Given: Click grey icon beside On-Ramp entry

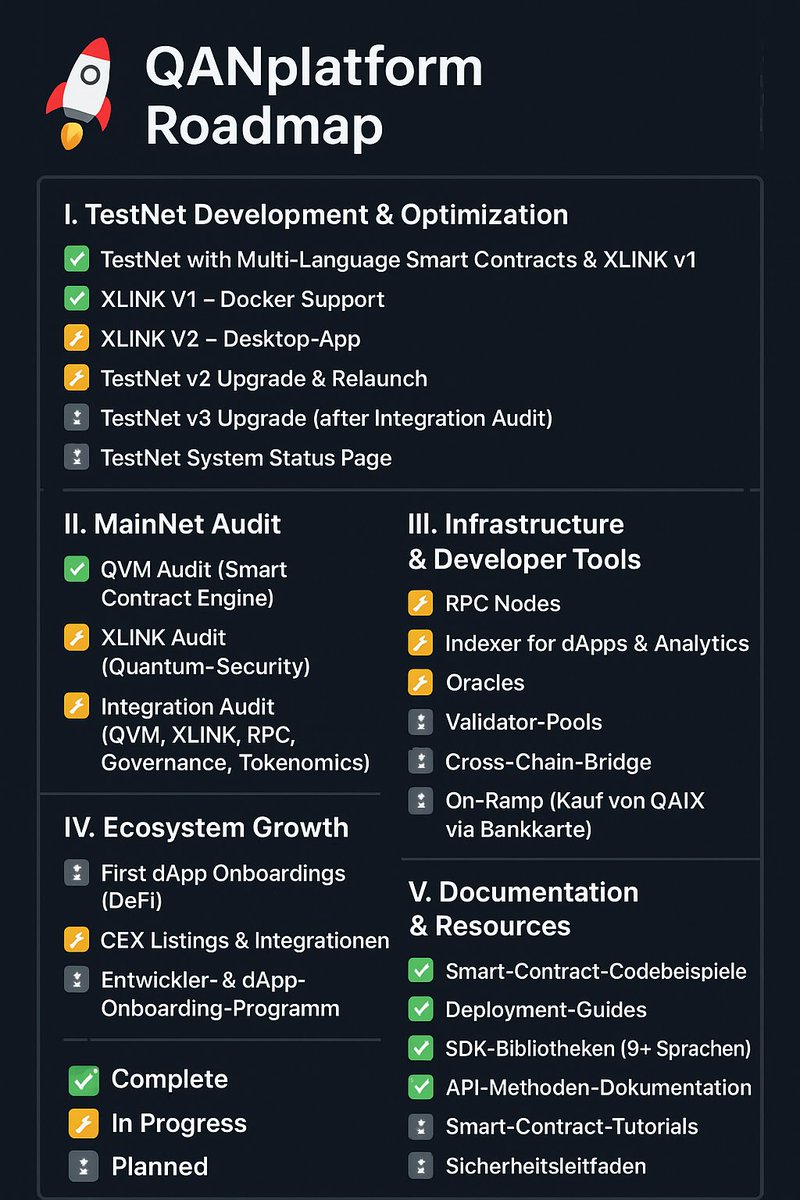Looking at the screenshot, I should point(421,801).
